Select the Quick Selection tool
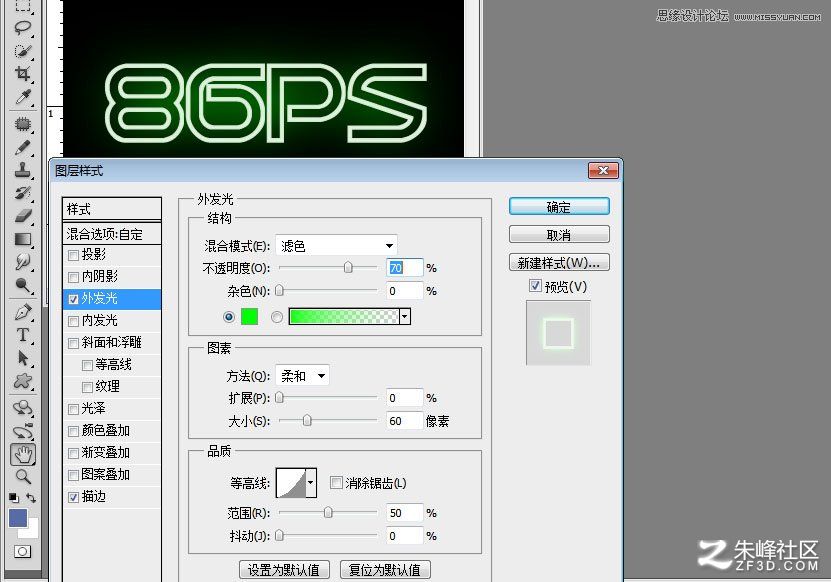 pos(23,50)
